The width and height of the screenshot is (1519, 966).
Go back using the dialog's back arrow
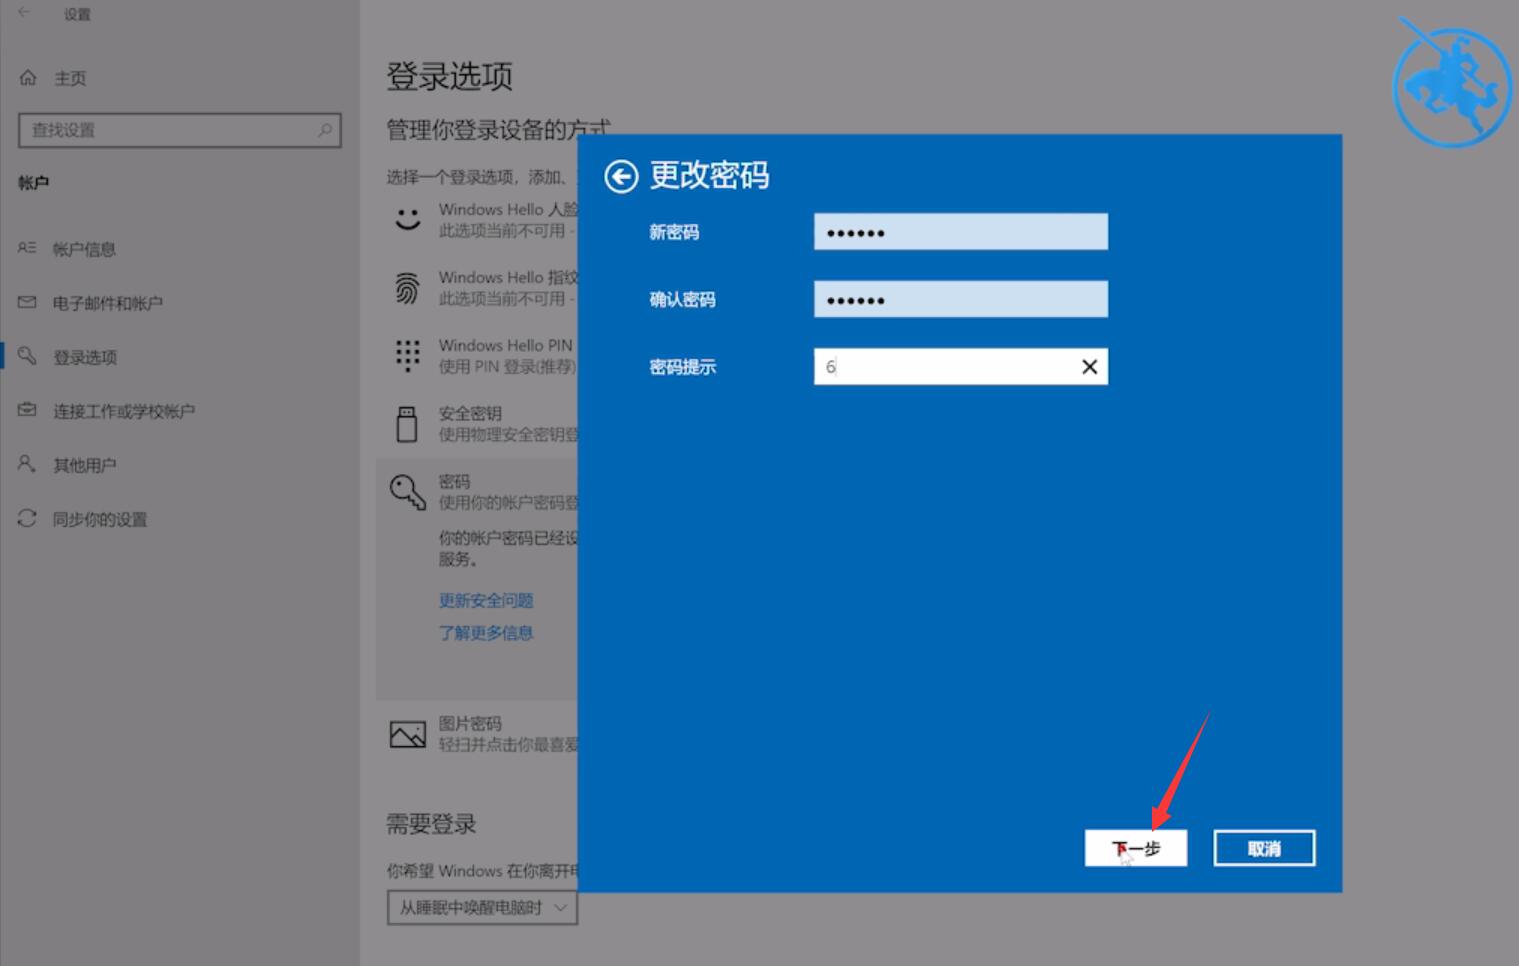click(621, 177)
